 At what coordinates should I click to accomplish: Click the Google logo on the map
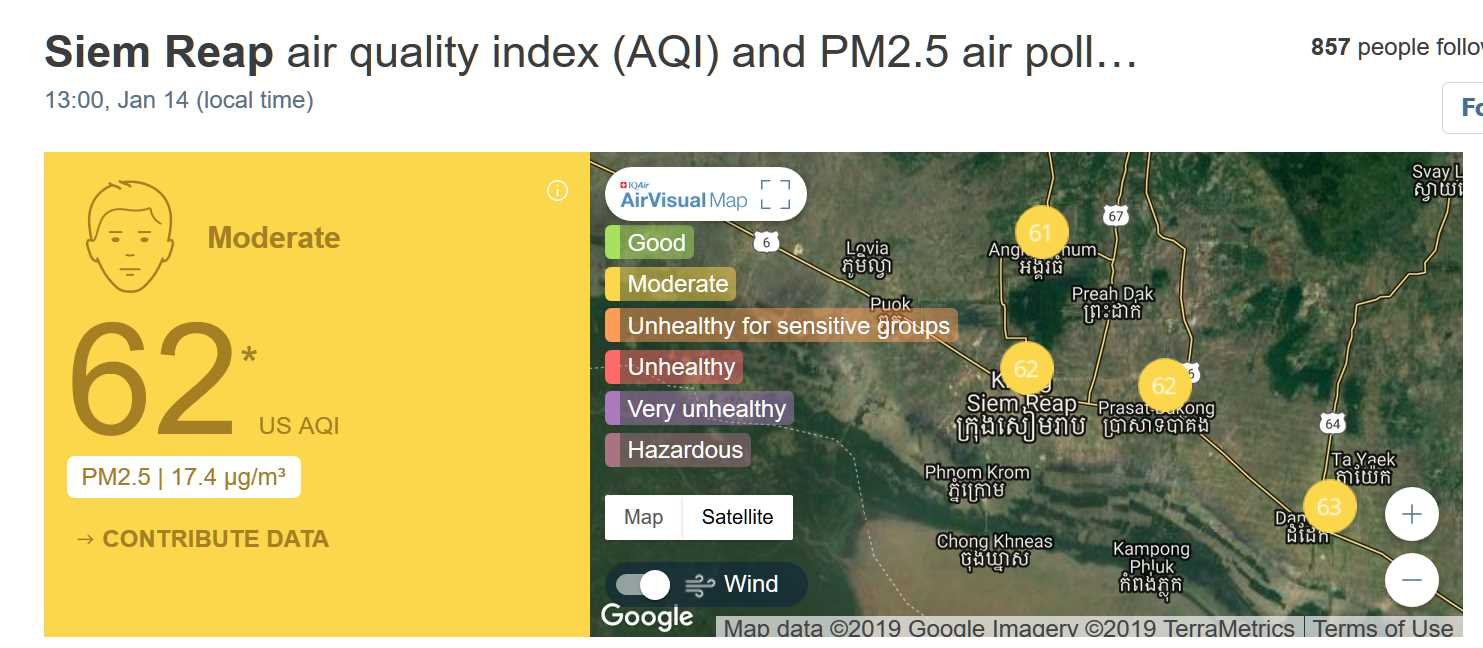tap(647, 616)
